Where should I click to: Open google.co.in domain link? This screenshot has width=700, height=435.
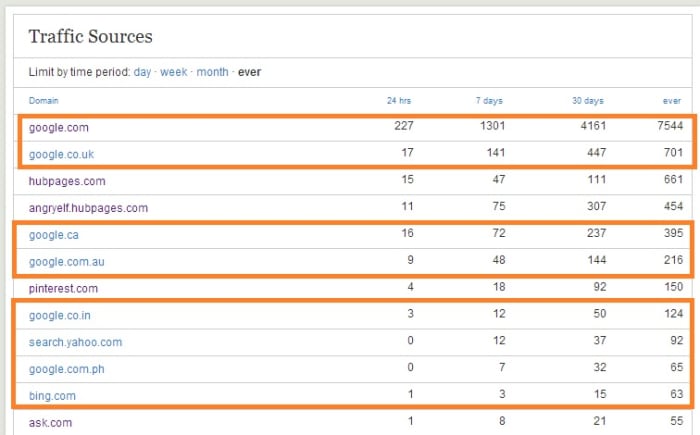coord(60,315)
